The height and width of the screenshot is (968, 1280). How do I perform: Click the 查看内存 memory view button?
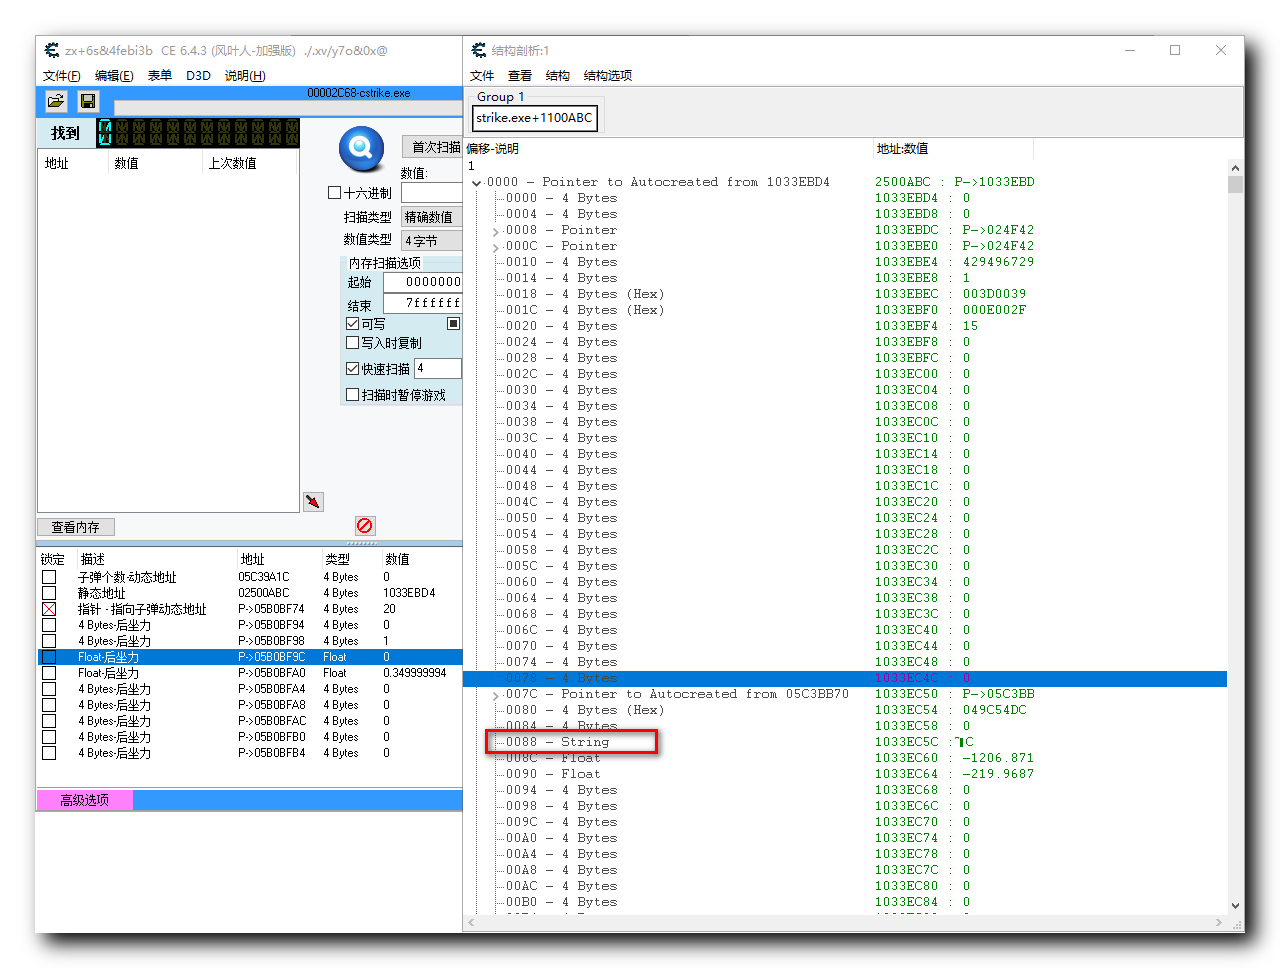click(76, 527)
